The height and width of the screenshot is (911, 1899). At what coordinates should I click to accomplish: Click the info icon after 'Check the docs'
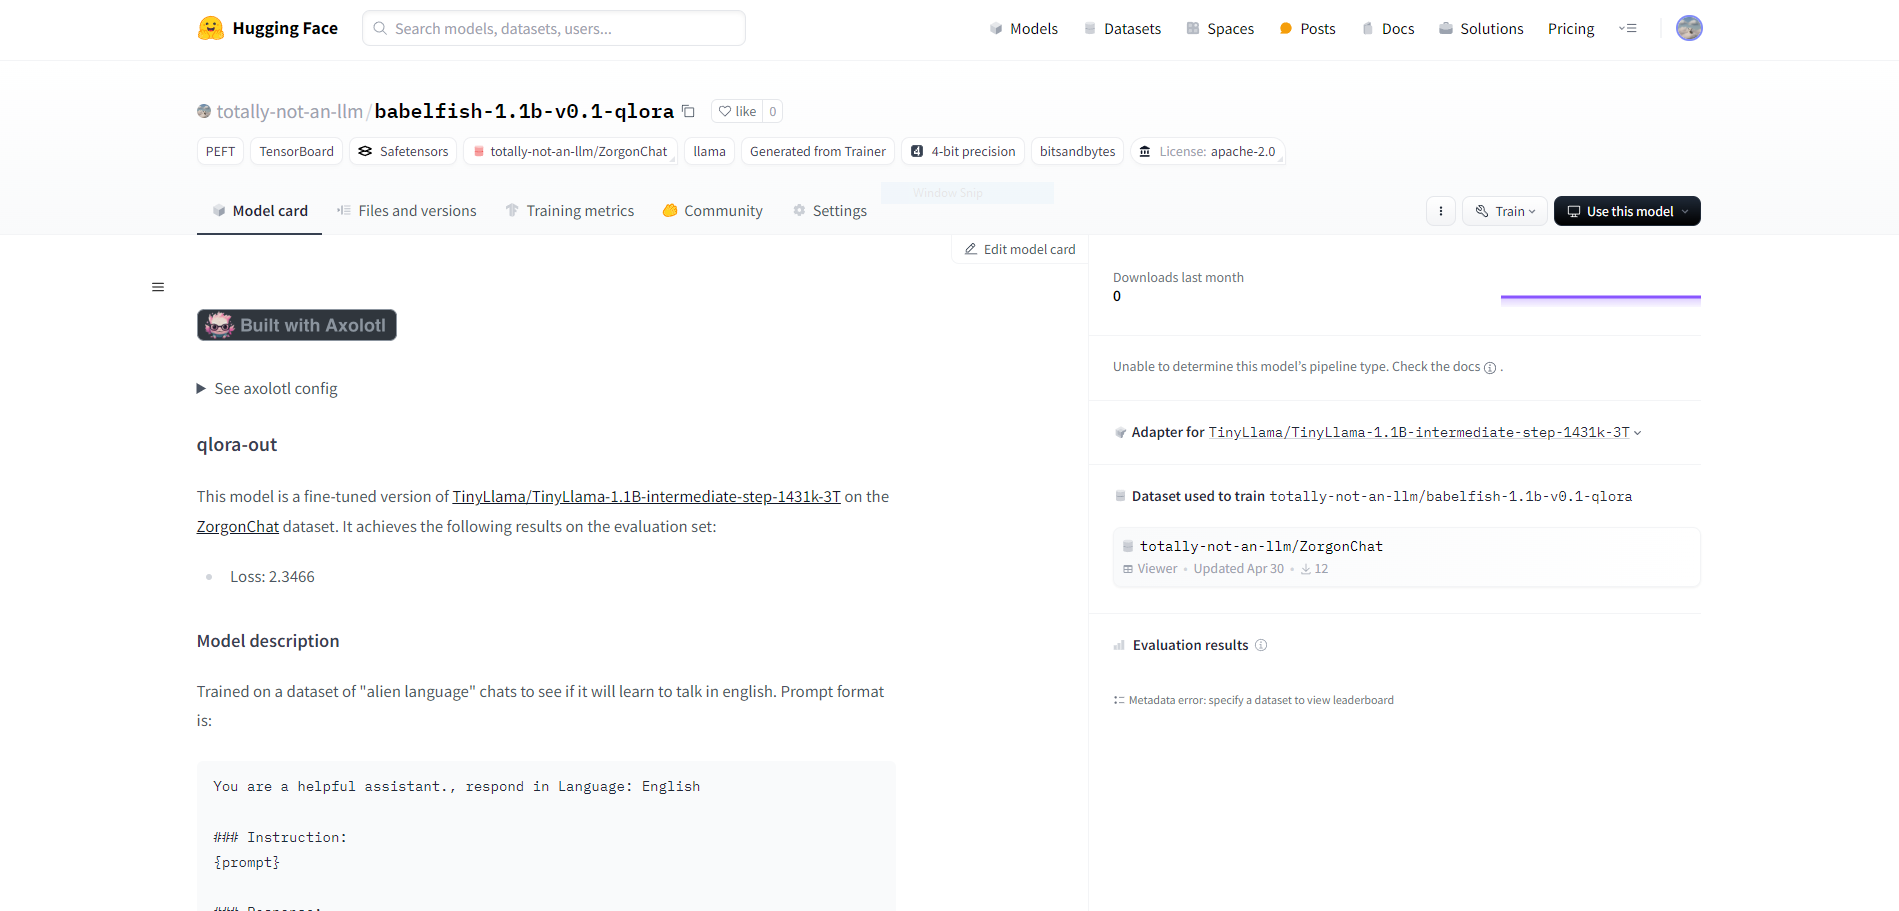coord(1491,367)
